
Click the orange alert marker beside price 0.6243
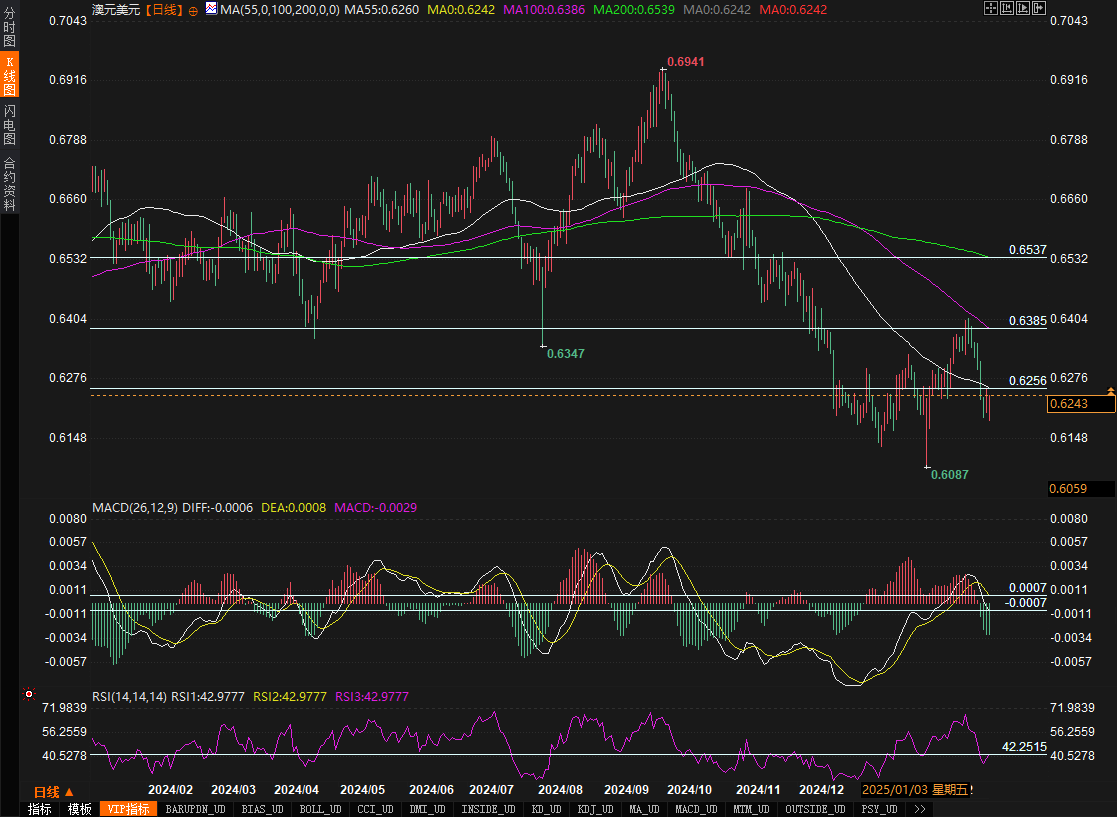1110,388
